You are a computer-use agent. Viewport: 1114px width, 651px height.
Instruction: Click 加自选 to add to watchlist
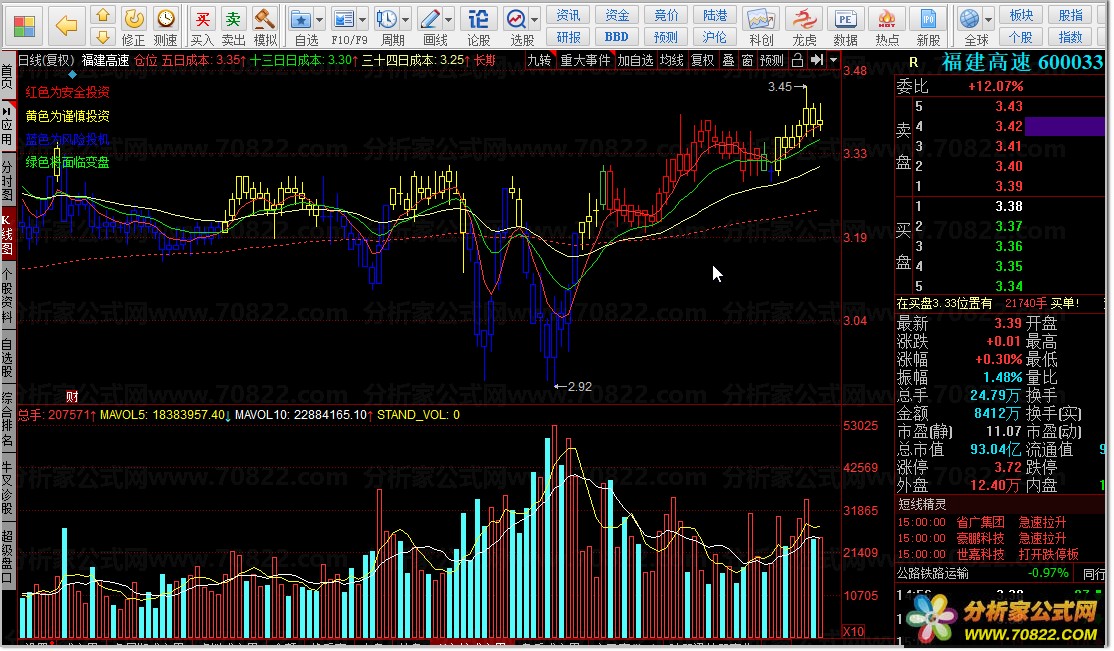[x=635, y=60]
